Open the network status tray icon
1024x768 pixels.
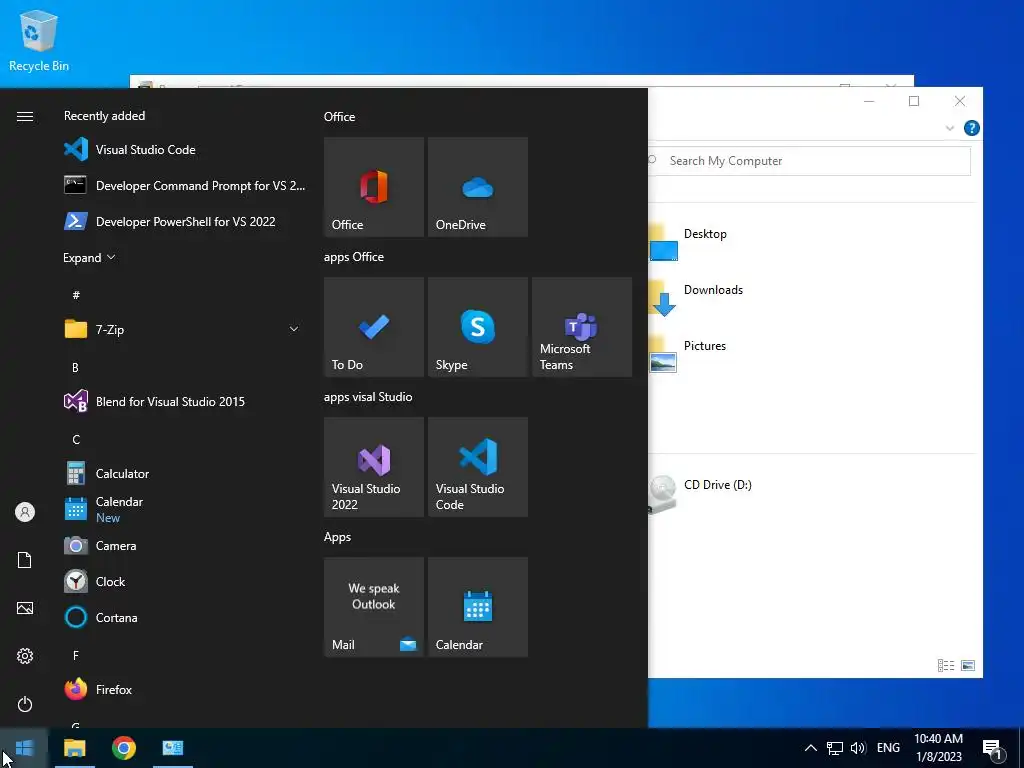[835, 748]
